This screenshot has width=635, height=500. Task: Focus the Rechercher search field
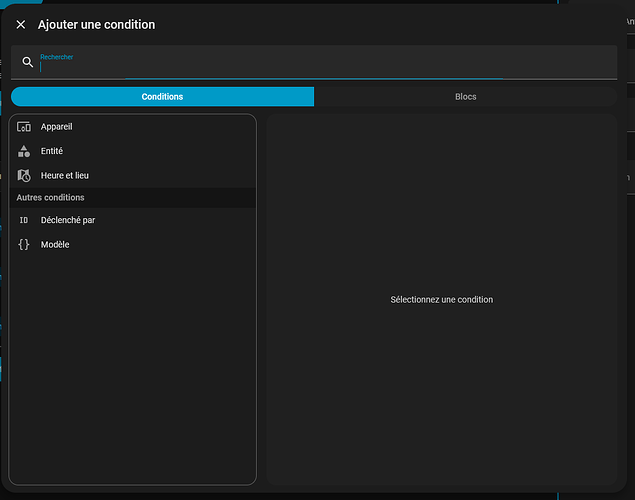point(320,67)
